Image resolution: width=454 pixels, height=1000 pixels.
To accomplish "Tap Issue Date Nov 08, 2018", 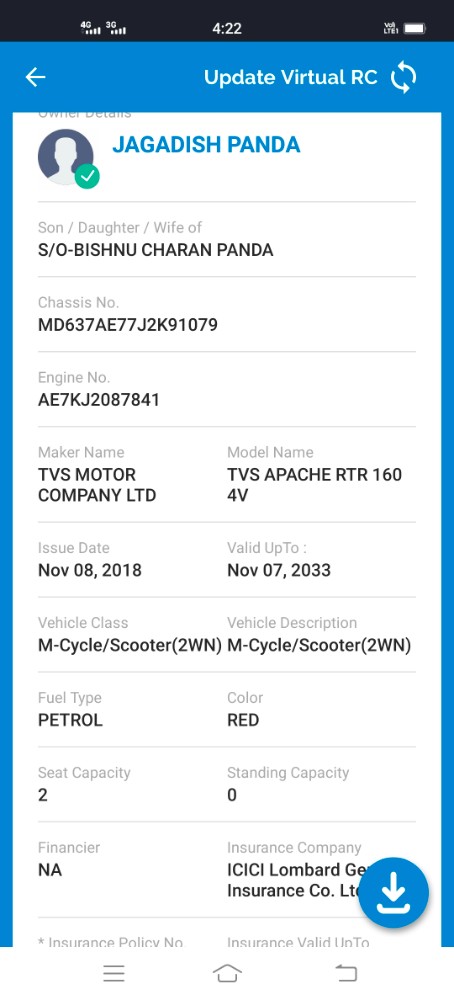I will [x=90, y=570].
